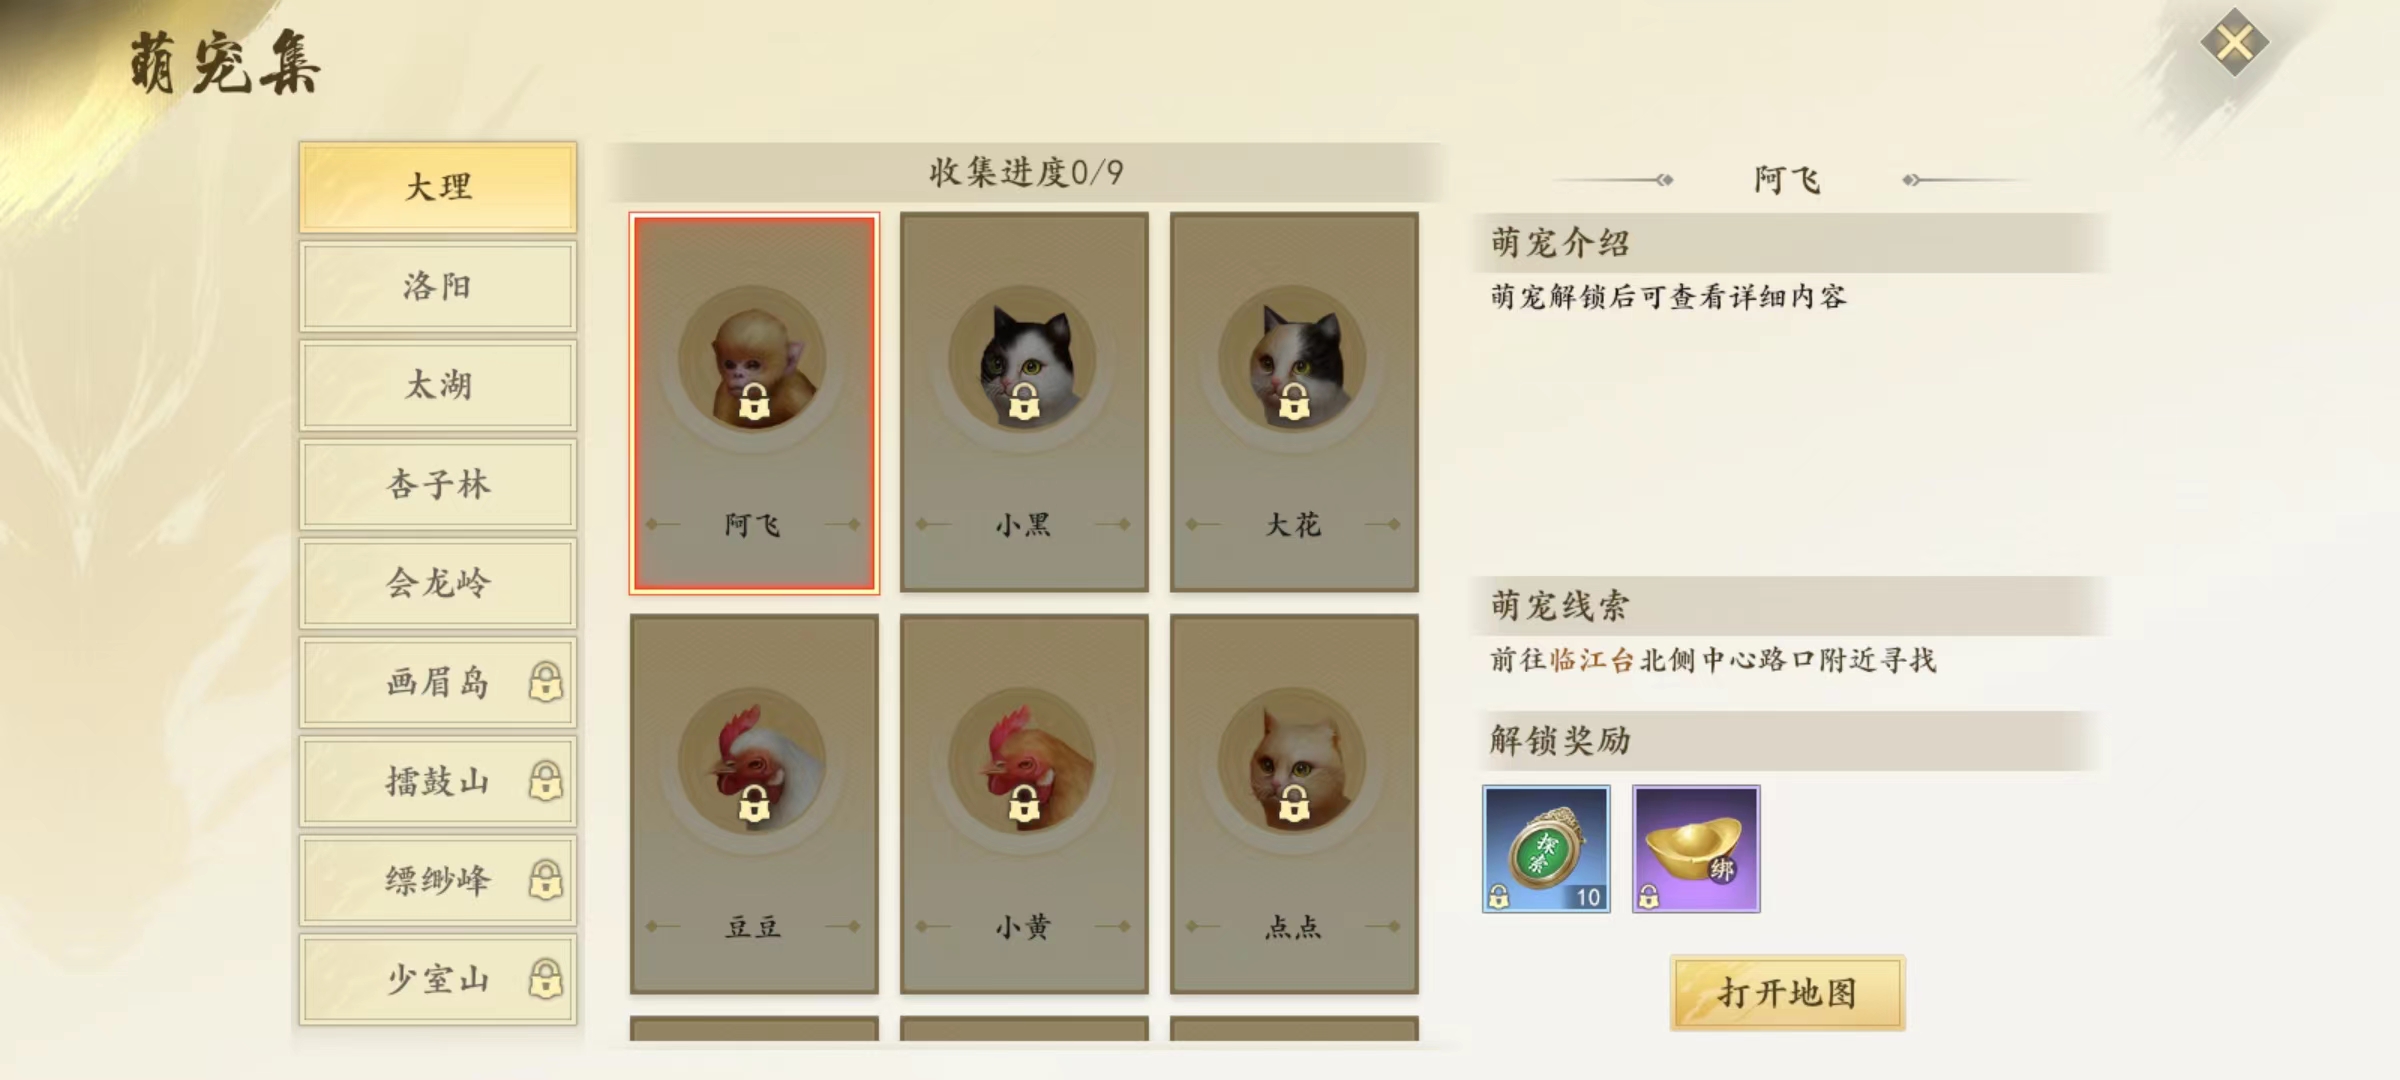Select the locked 擂鼓山 region tab
This screenshot has width=2400, height=1080.
(x=438, y=781)
